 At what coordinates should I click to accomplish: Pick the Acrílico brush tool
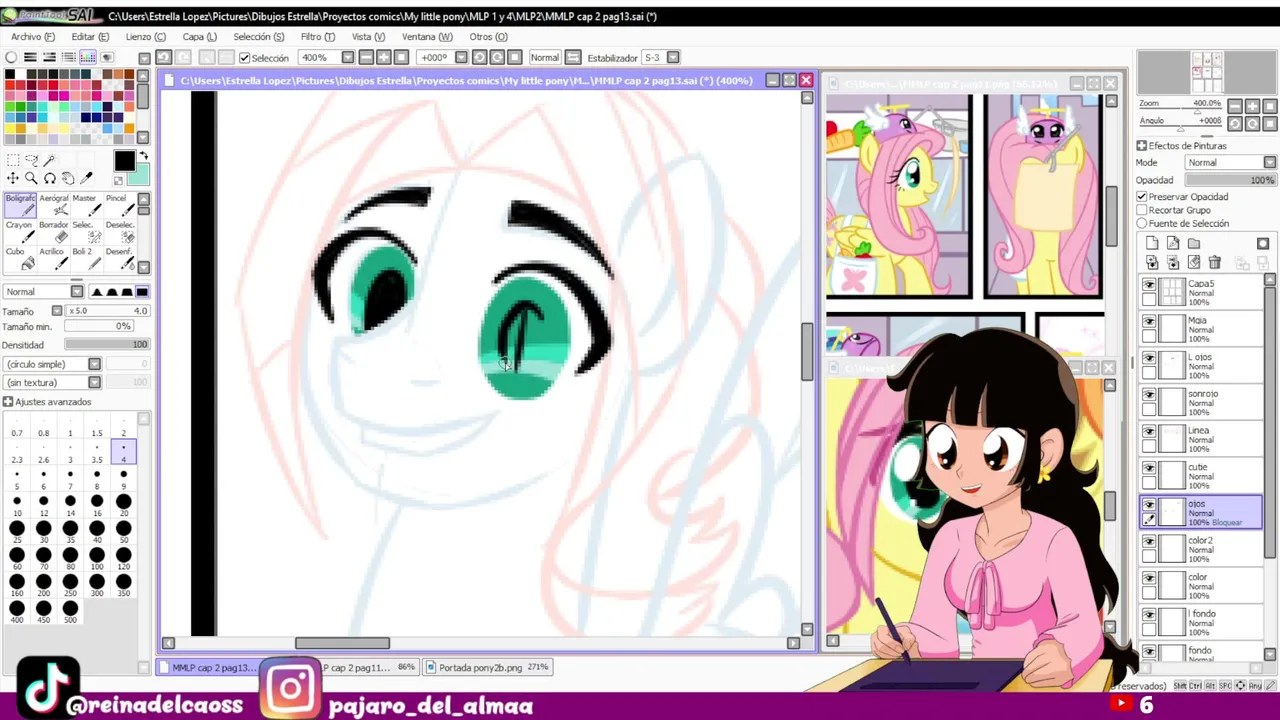pyautogui.click(x=54, y=259)
